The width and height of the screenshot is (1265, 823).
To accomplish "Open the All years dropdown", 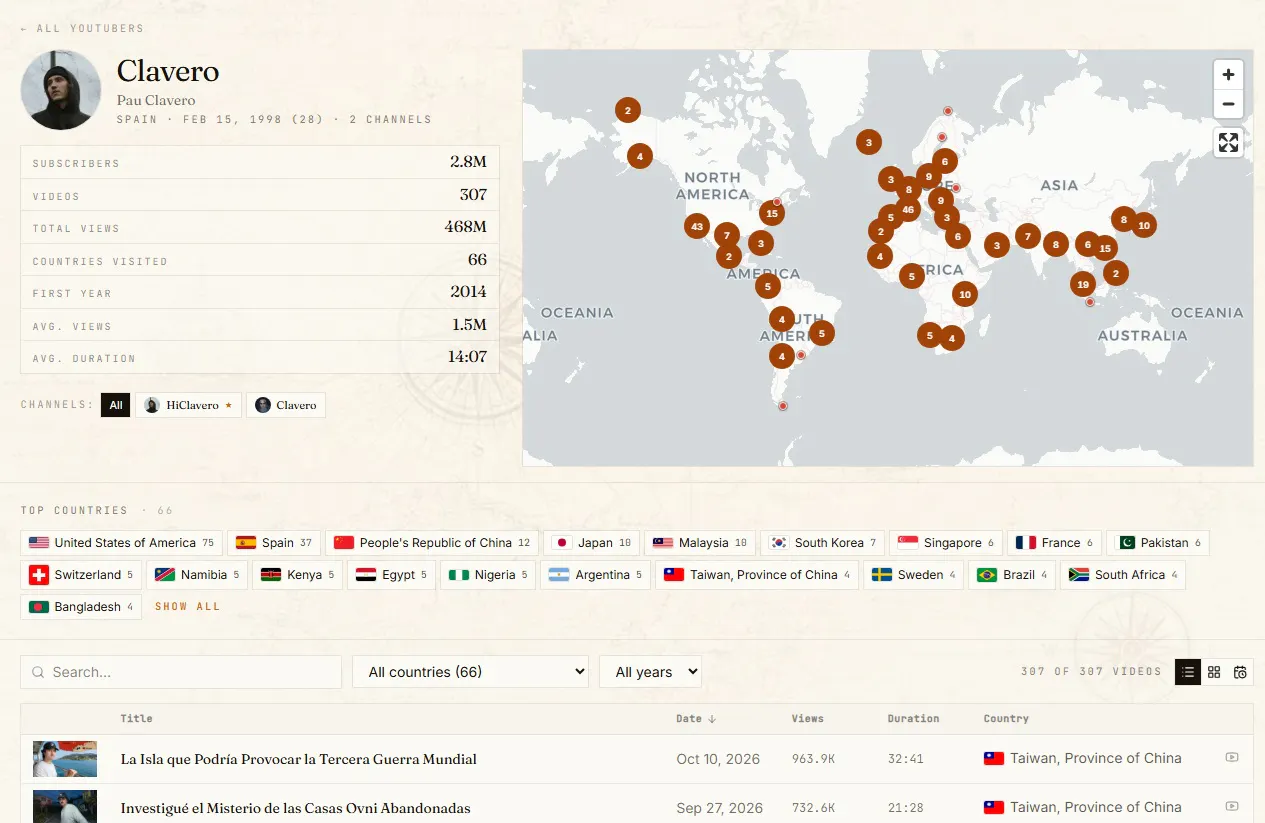I will point(650,672).
